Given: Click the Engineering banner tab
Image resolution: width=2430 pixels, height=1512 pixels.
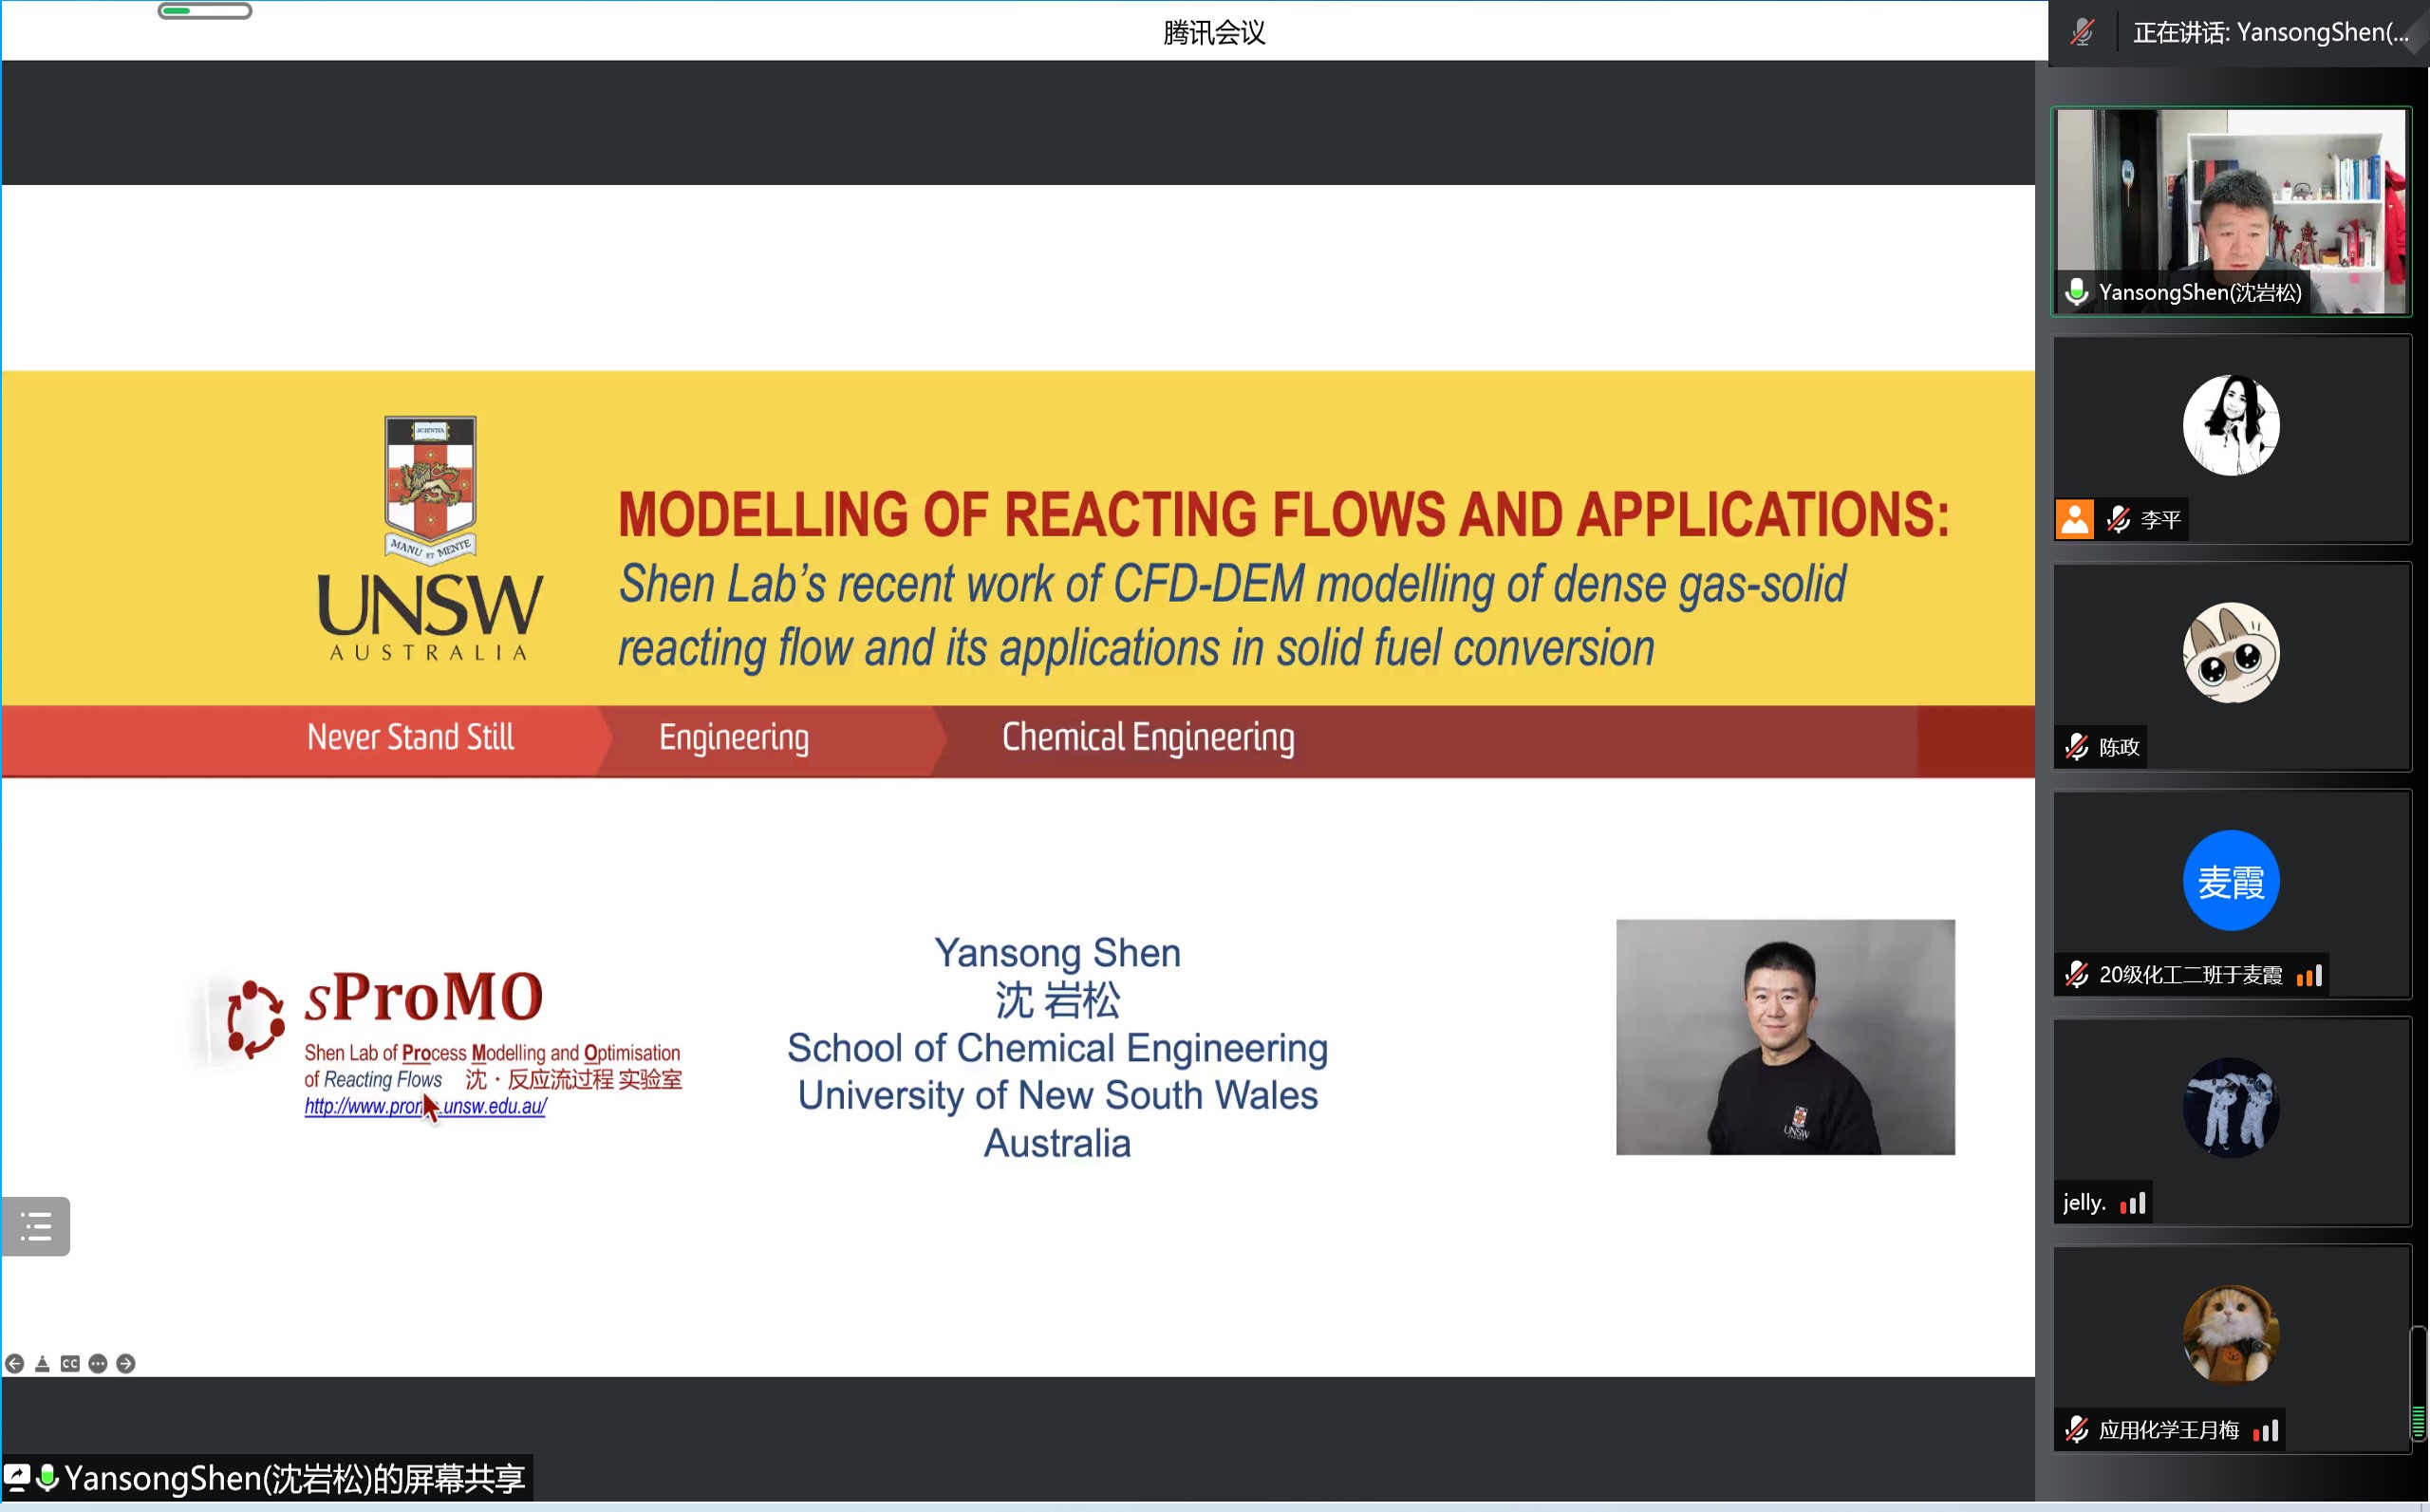Looking at the screenshot, I should [x=733, y=738].
